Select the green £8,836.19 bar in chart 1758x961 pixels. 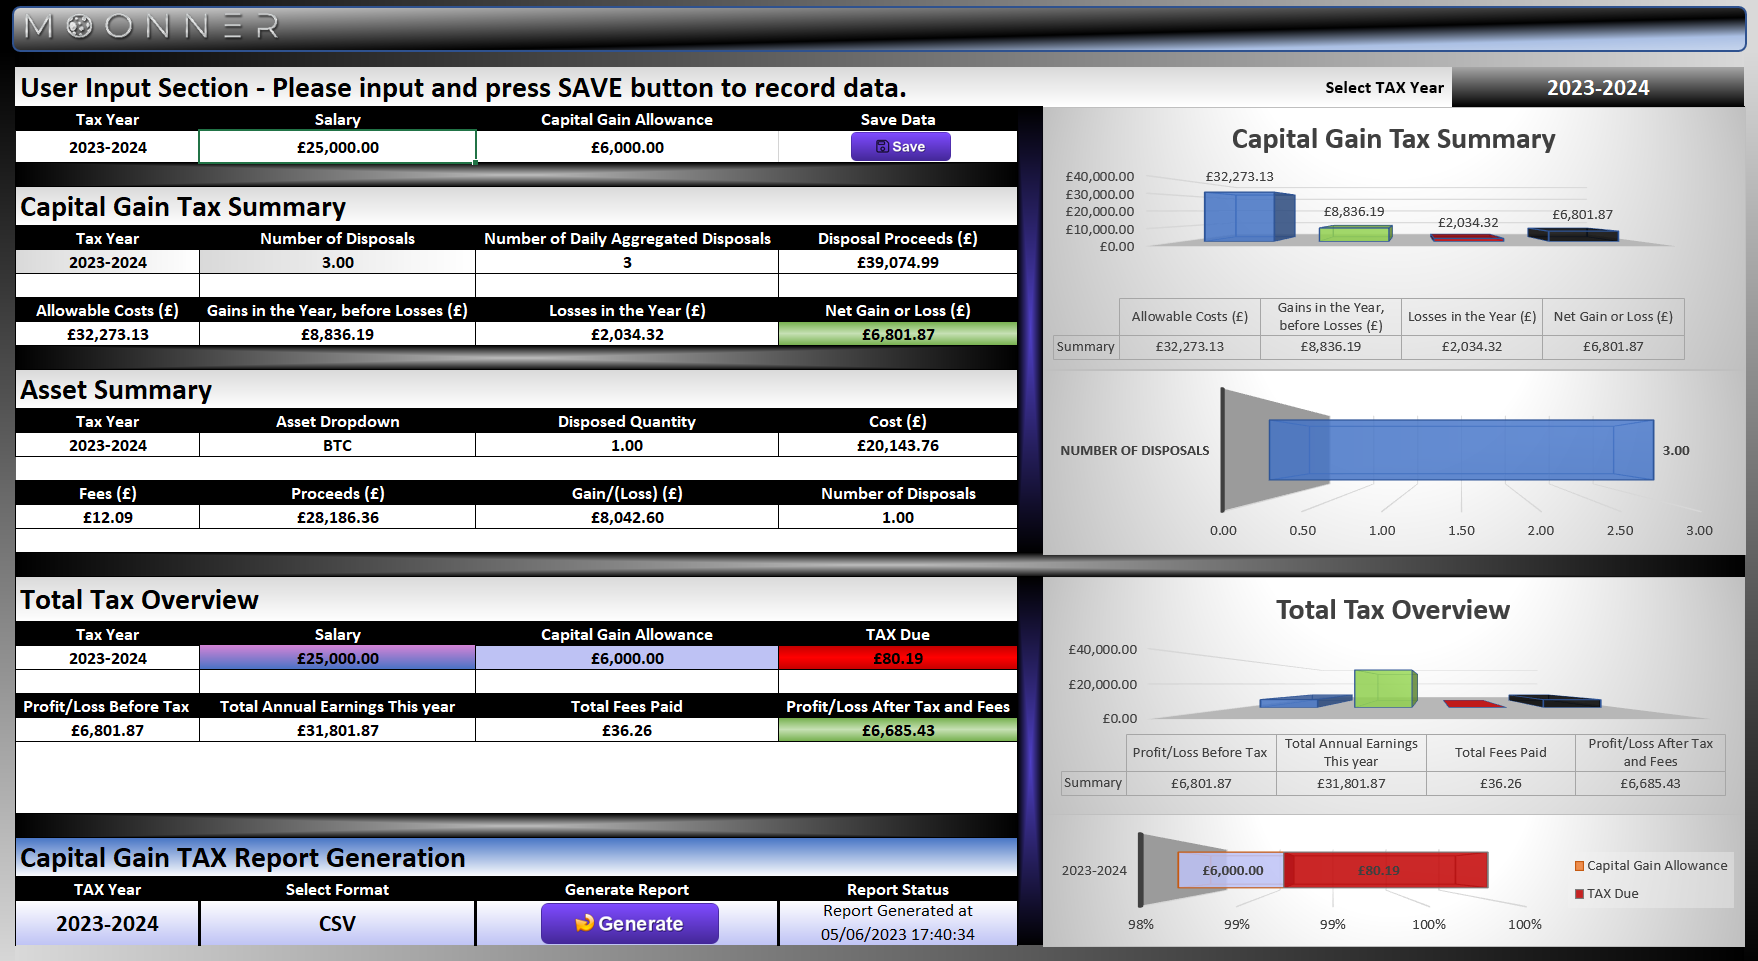click(x=1354, y=234)
